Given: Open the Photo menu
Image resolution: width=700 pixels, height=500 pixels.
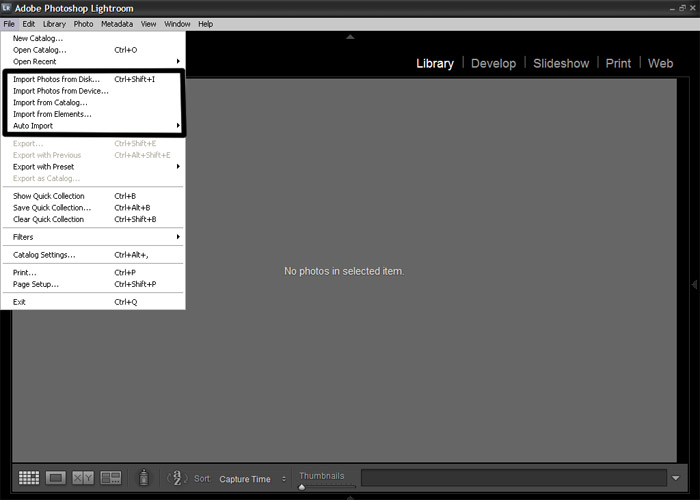Looking at the screenshot, I should tap(83, 24).
